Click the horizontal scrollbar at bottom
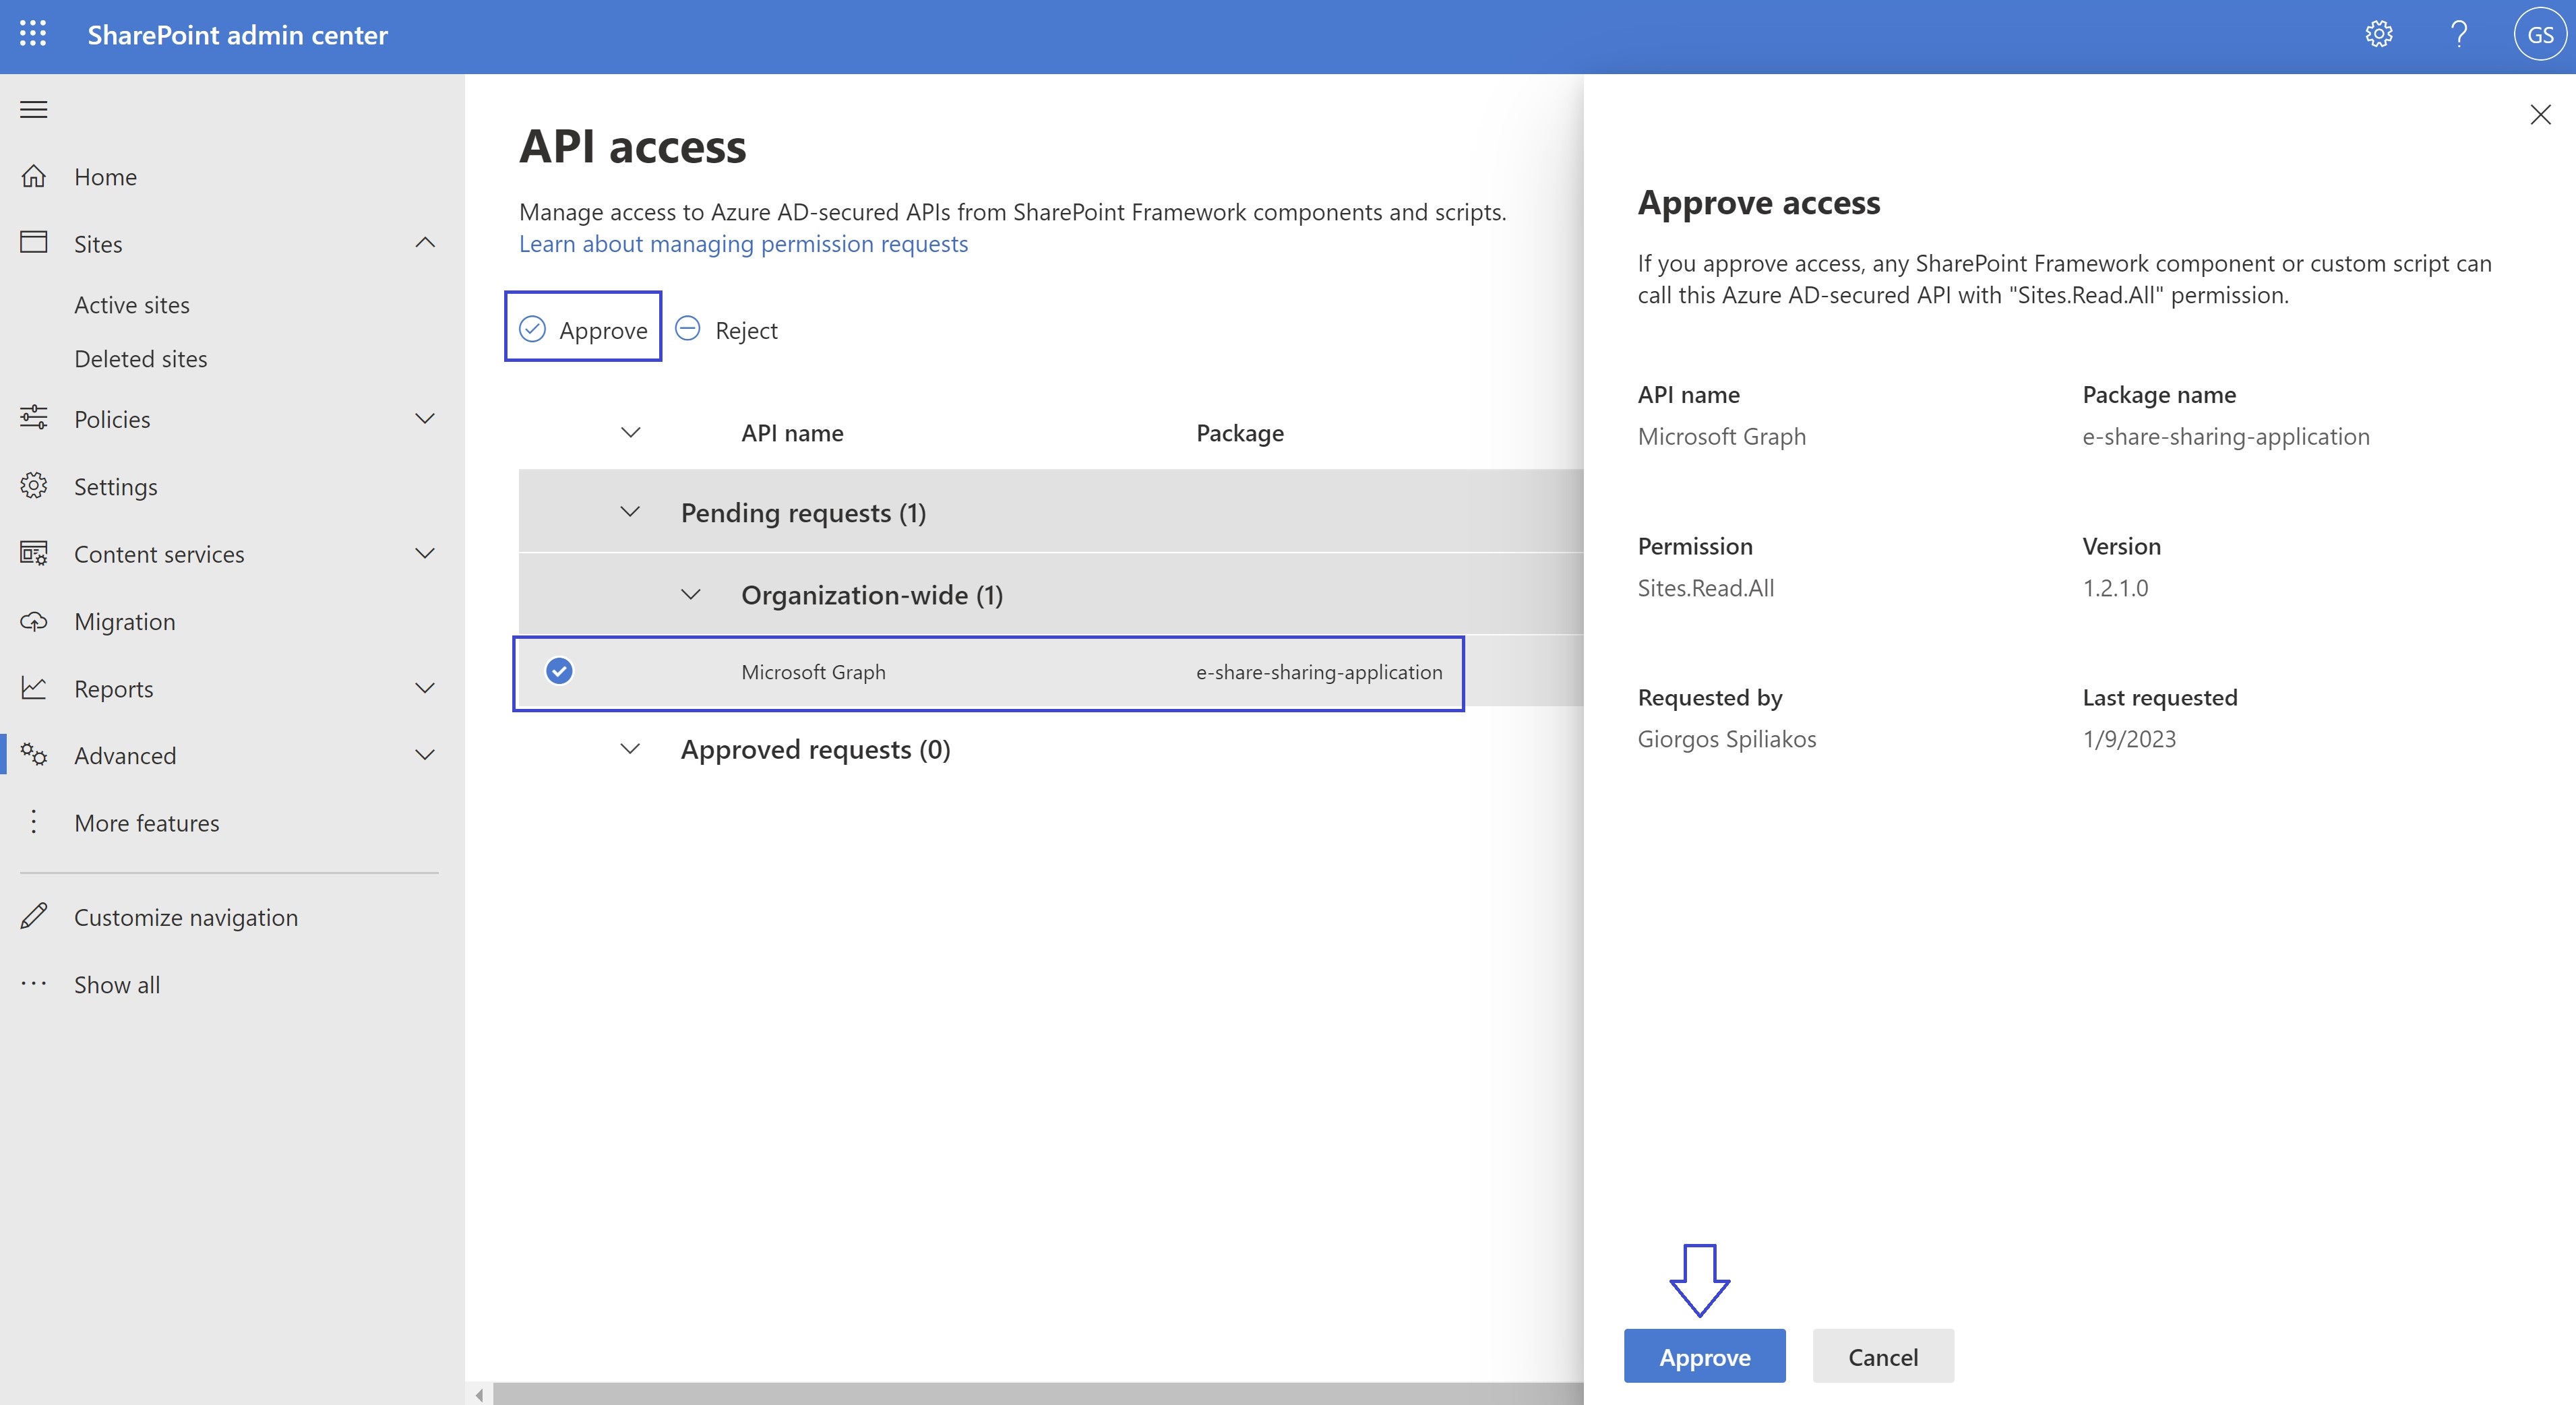Screen dimensions: 2576x1405 click(x=1038, y=1394)
